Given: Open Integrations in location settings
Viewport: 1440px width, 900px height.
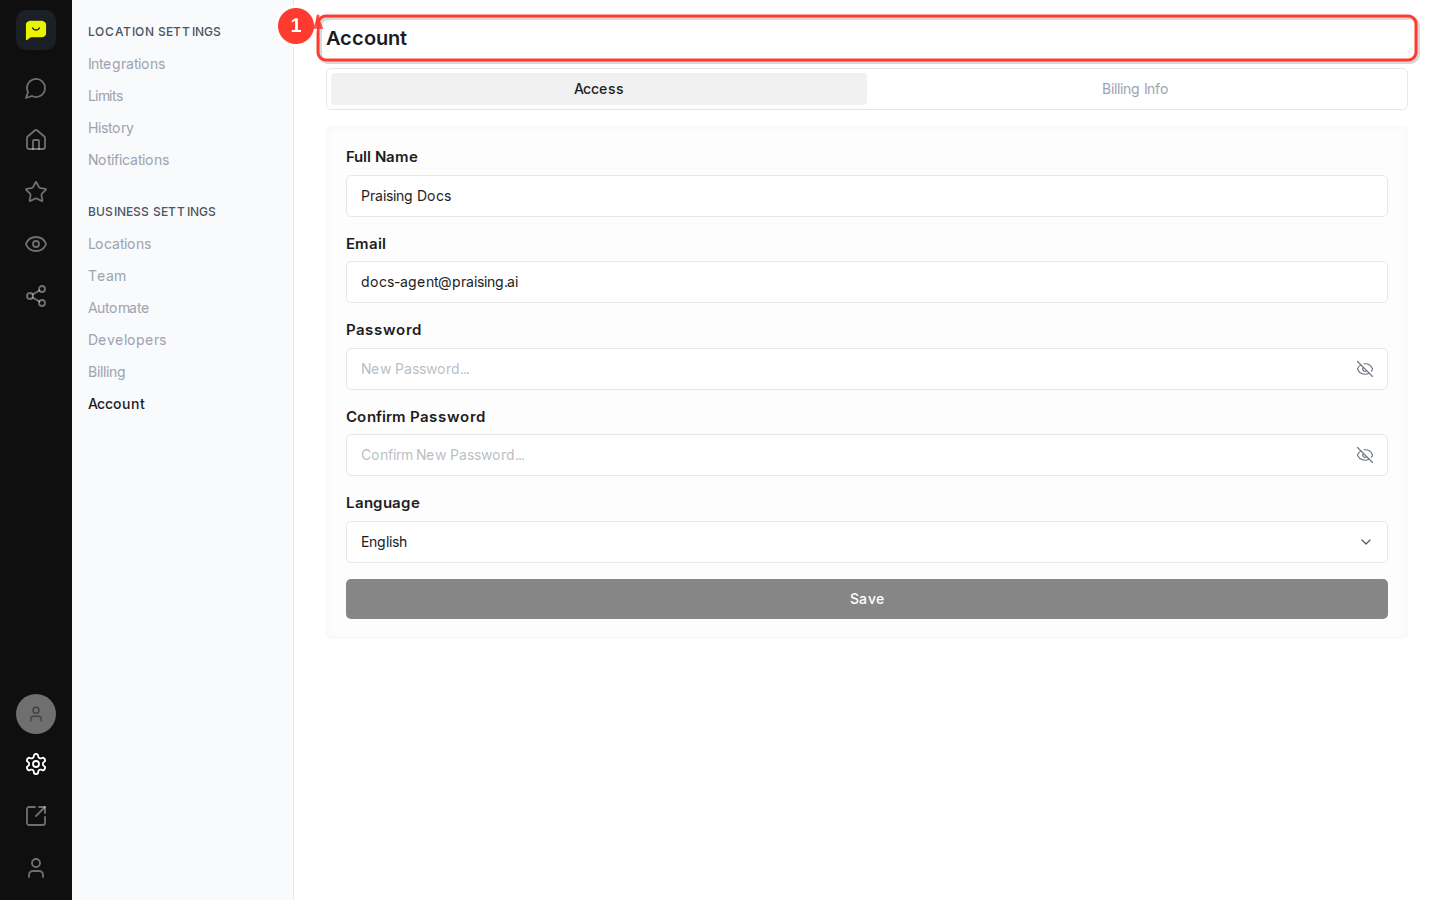Looking at the screenshot, I should pos(126,64).
